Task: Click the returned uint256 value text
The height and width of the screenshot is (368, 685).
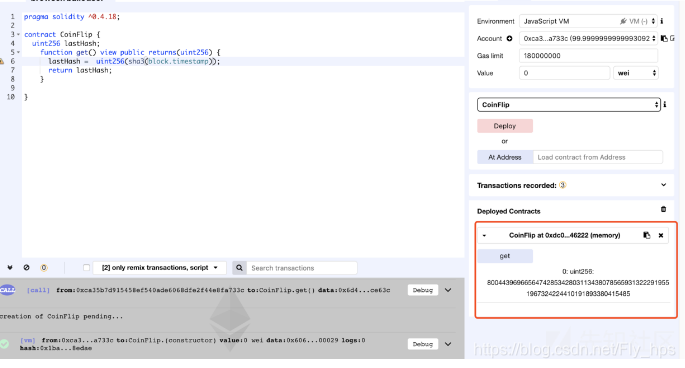Action: coord(578,288)
